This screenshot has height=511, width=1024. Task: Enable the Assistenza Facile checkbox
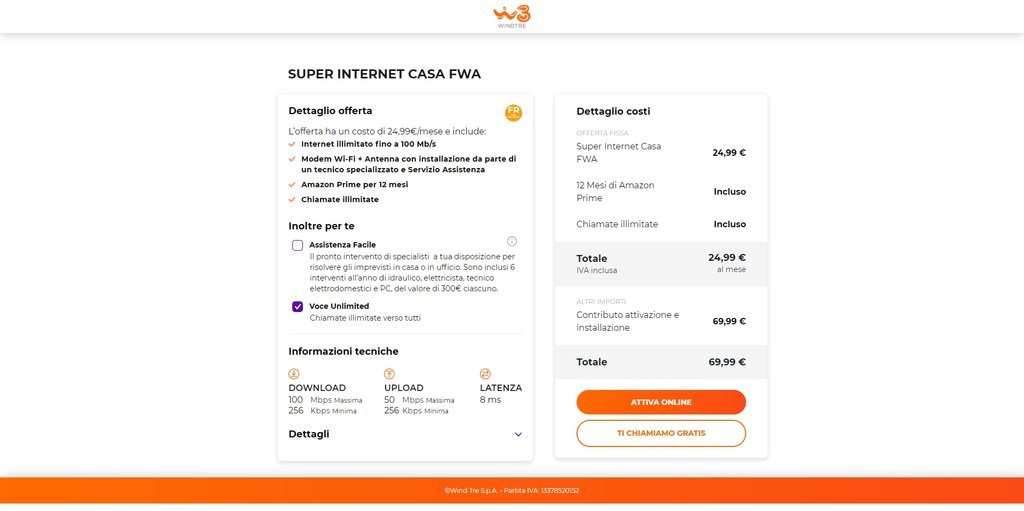pyautogui.click(x=298, y=245)
